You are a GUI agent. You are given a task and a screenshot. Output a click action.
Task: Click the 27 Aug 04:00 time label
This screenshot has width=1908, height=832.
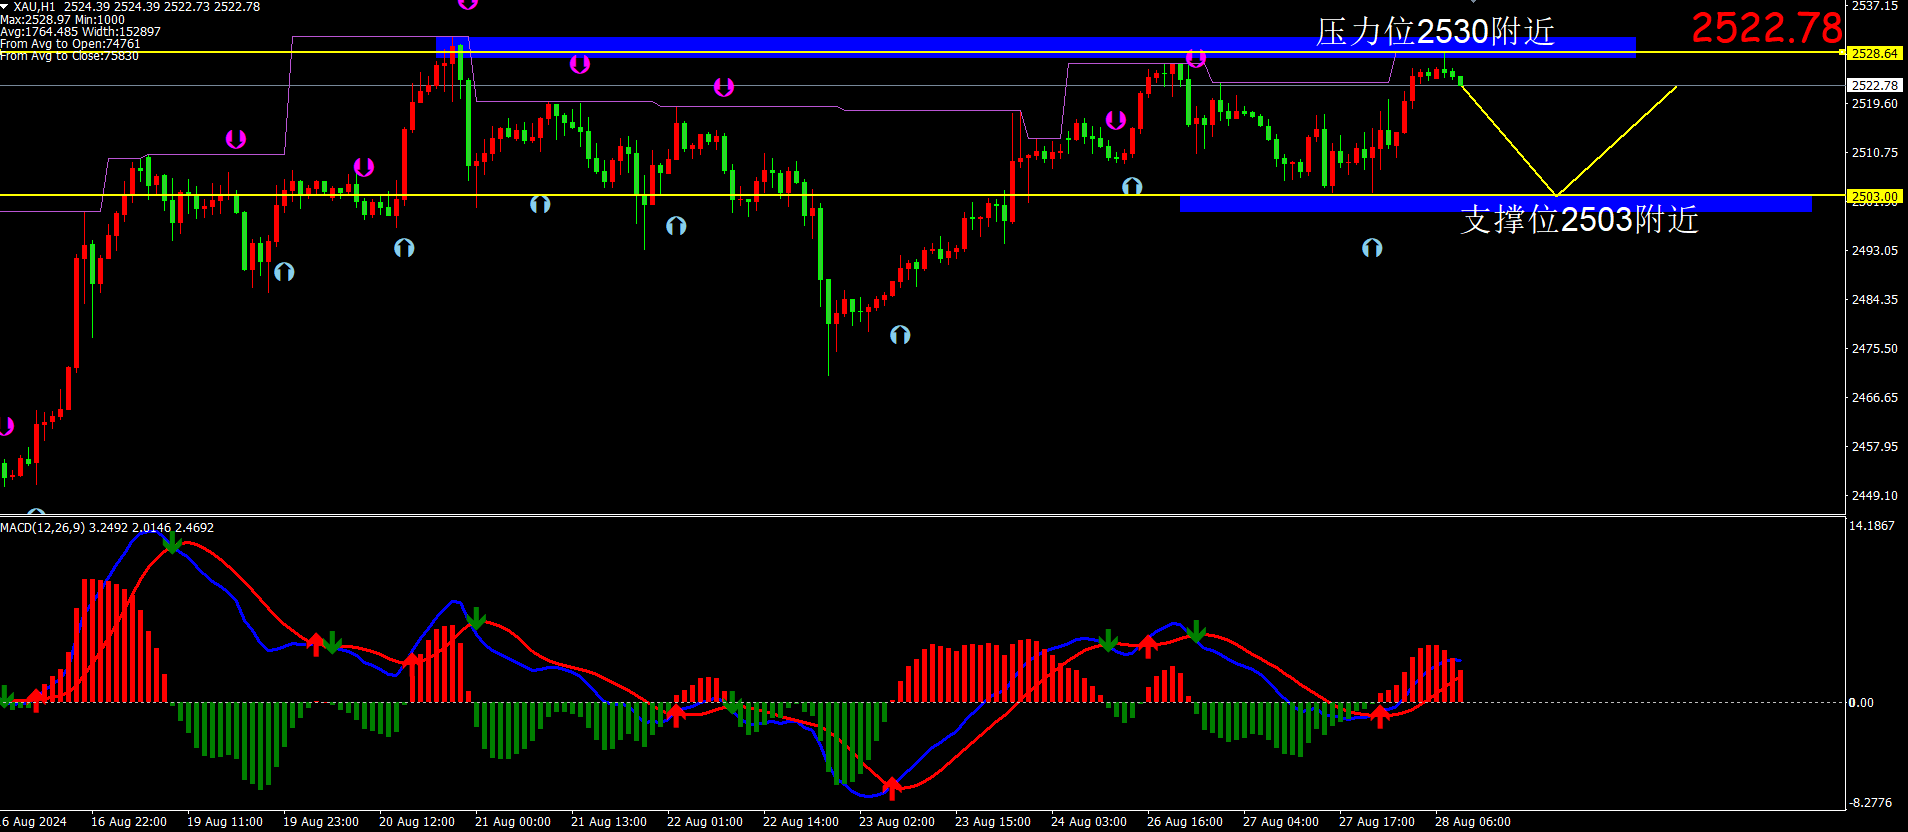coord(1281,821)
